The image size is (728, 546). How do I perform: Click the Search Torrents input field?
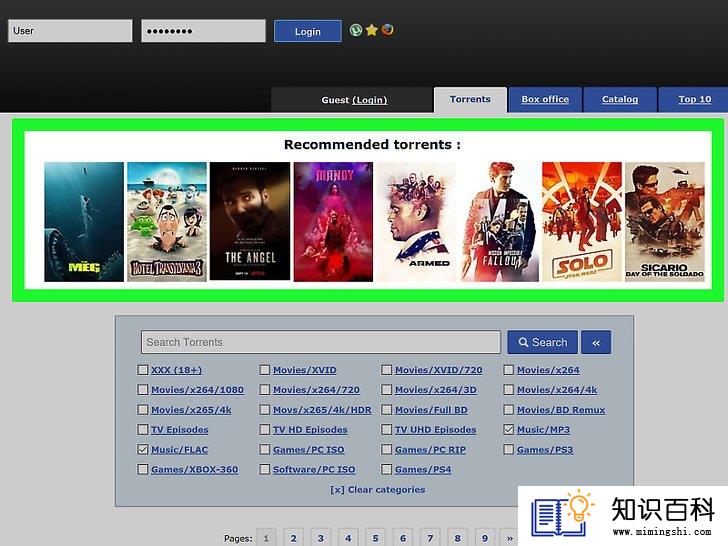coord(321,342)
